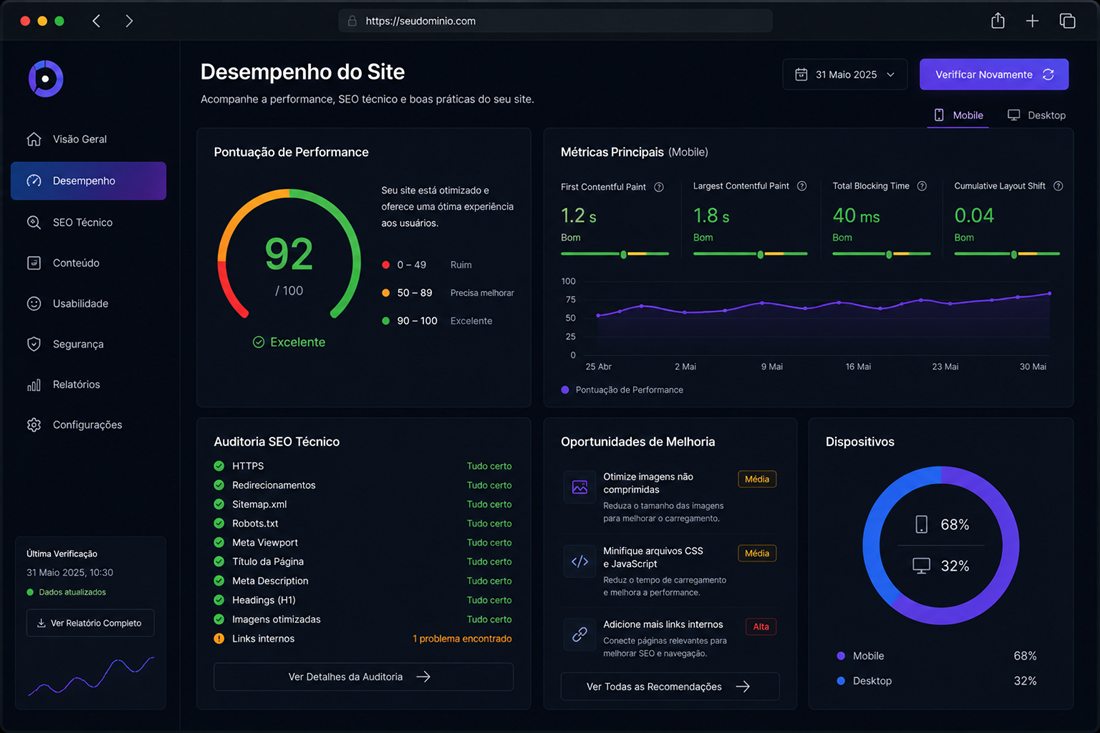Switch to the Desktop tab

[x=1036, y=115]
